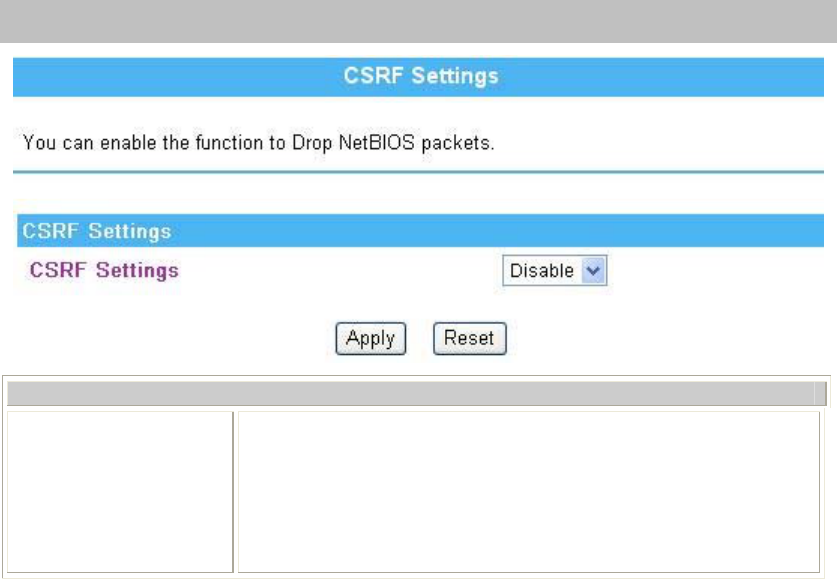Click the top gray header strip
This screenshot has height=579, width=837.
tap(418, 21)
